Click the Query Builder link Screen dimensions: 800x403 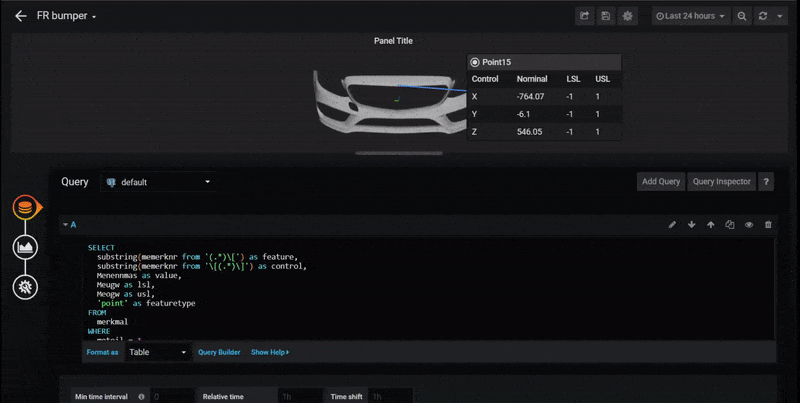click(x=219, y=352)
